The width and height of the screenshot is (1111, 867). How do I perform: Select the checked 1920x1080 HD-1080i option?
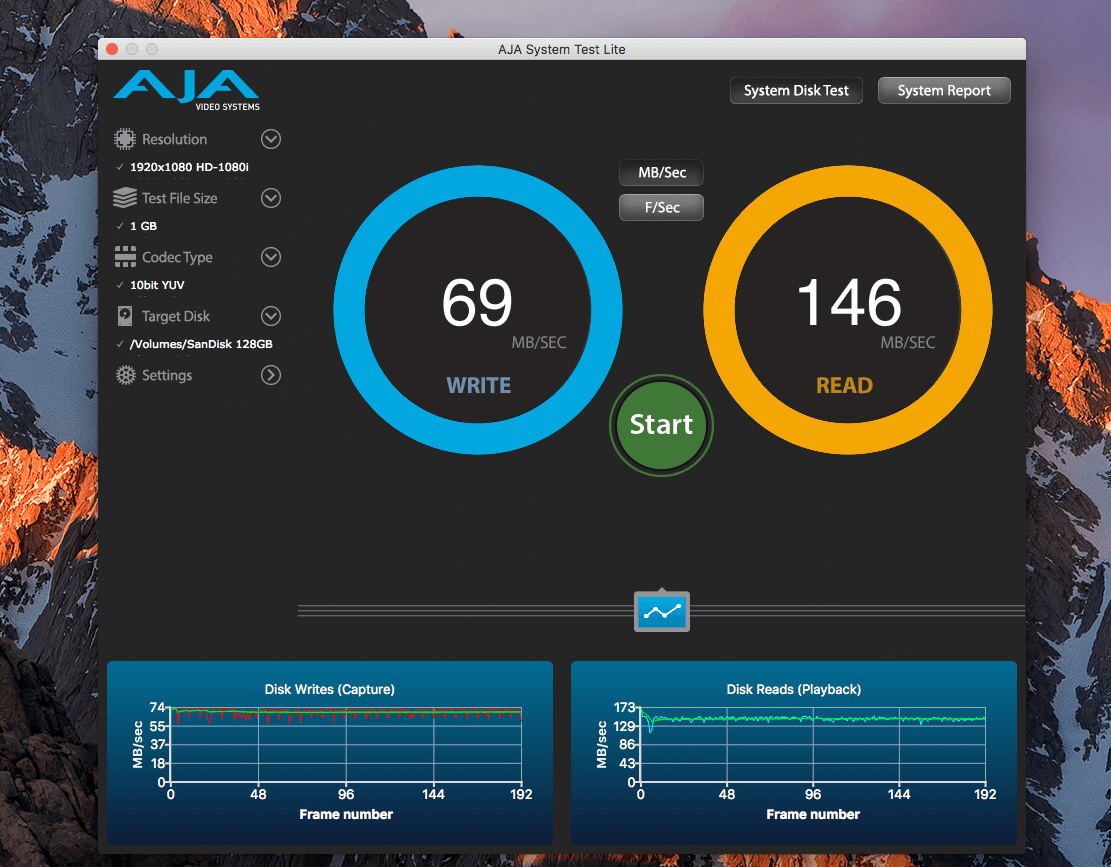pyautogui.click(x=189, y=167)
